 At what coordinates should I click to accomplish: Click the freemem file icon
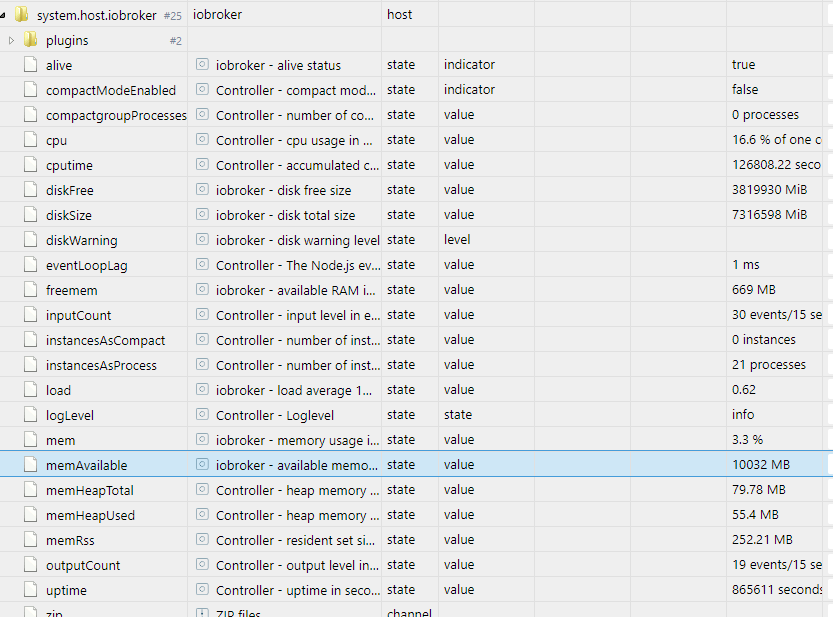click(31, 290)
